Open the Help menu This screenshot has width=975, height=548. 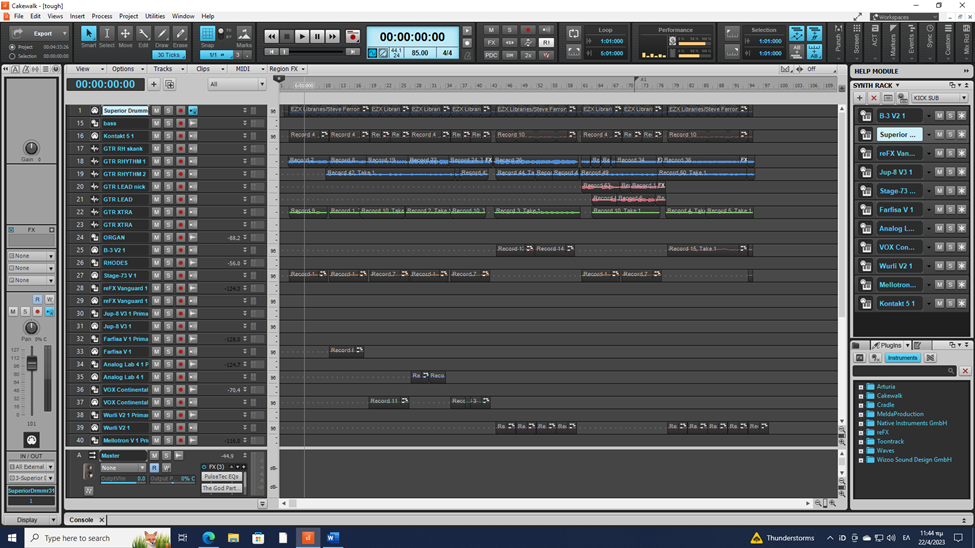pos(208,16)
